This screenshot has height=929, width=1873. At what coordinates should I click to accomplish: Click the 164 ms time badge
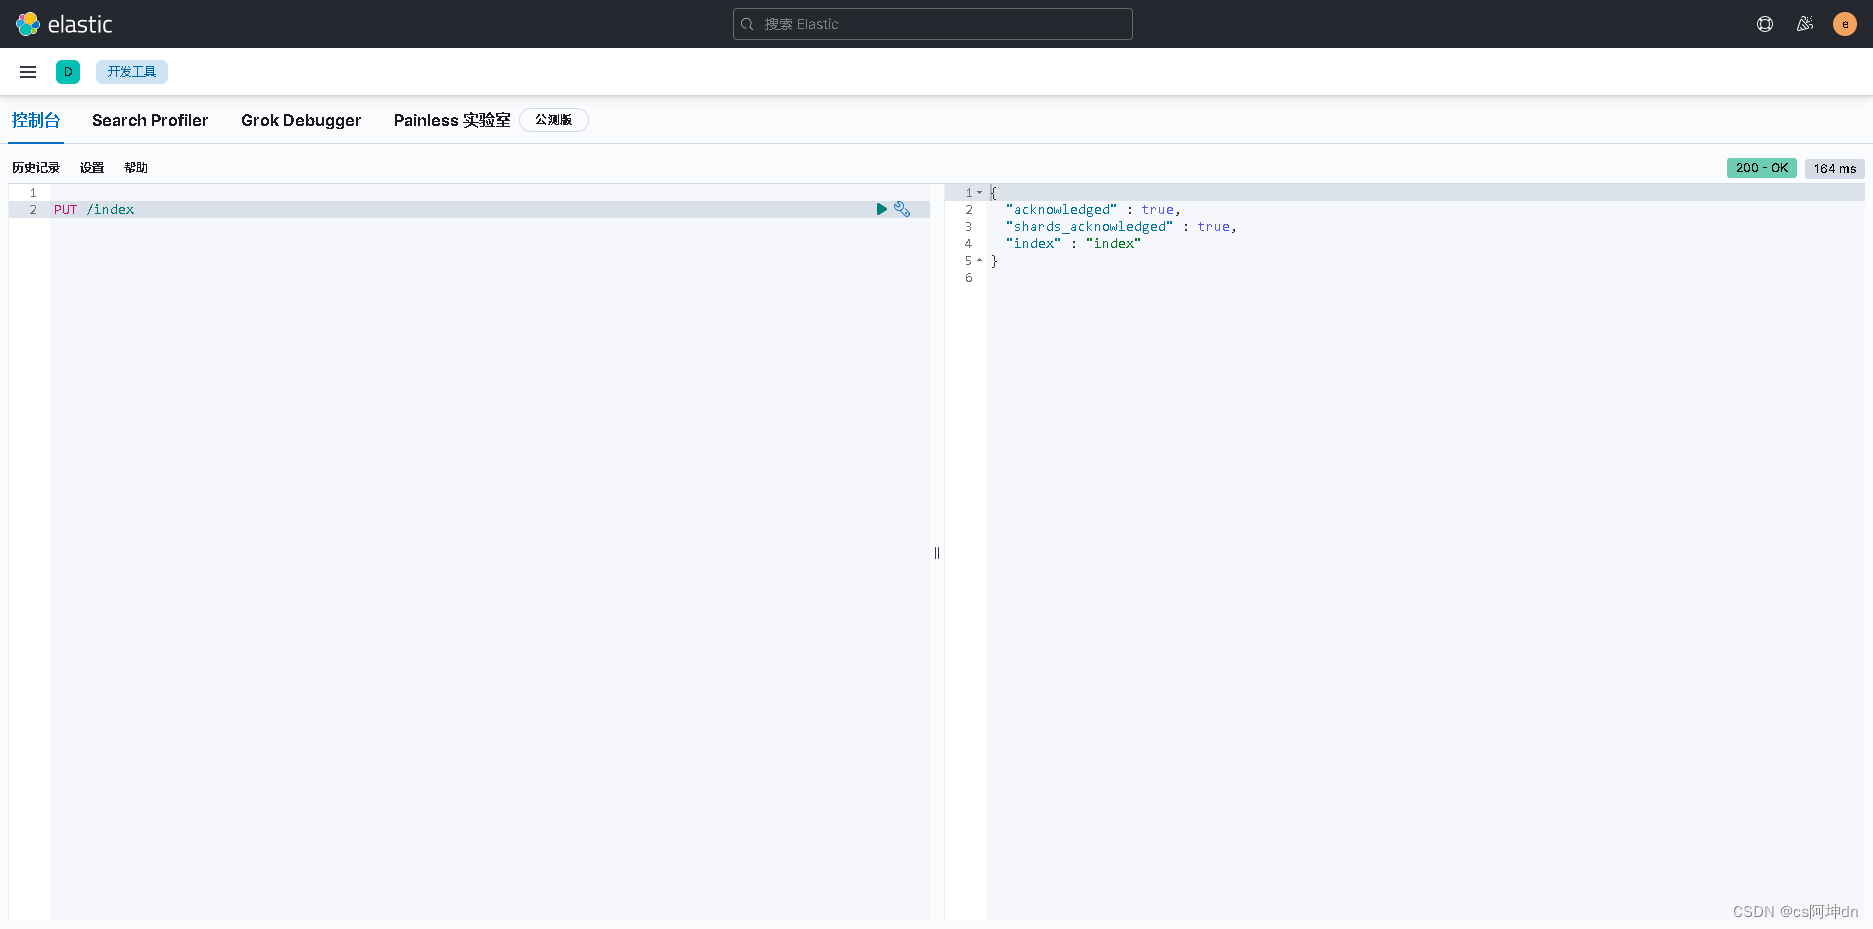coord(1835,168)
